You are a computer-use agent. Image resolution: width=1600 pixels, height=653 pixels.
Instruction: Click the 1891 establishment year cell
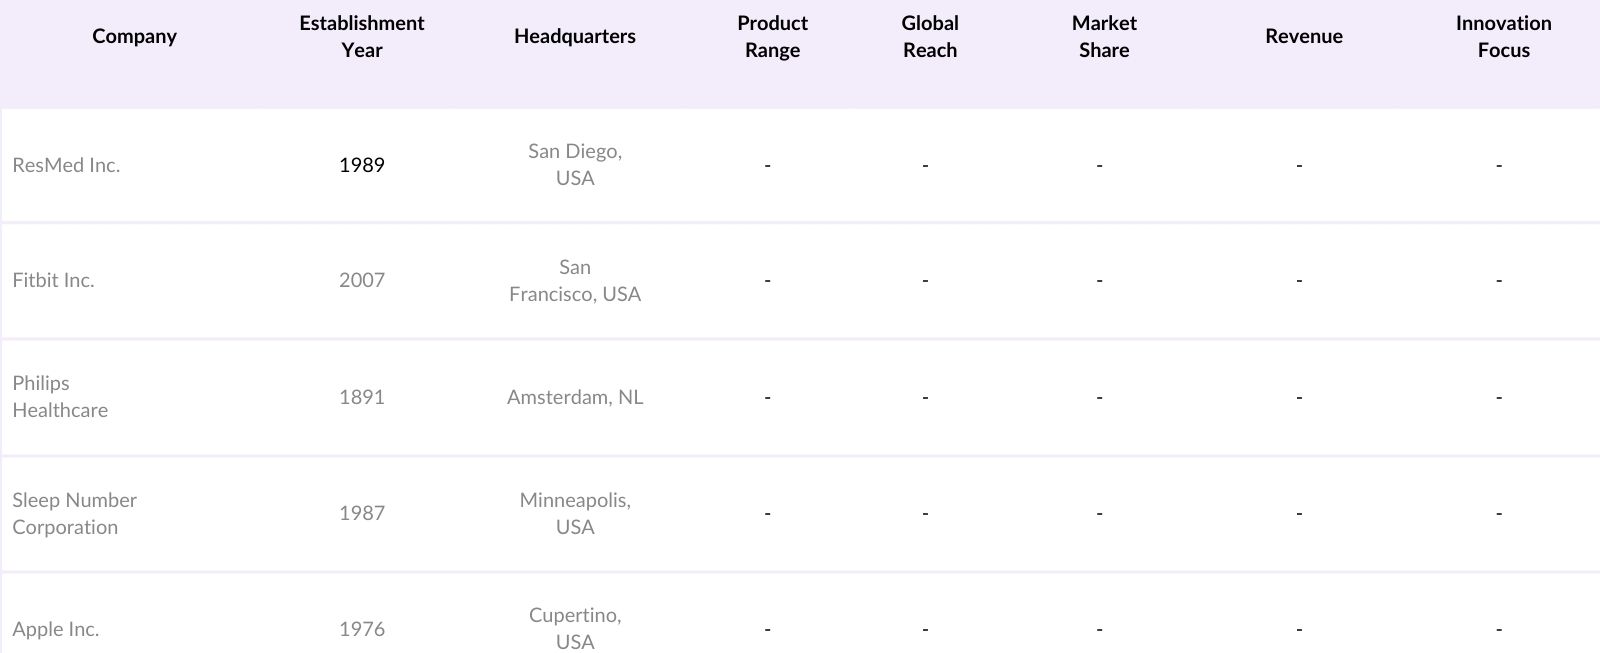(x=361, y=397)
